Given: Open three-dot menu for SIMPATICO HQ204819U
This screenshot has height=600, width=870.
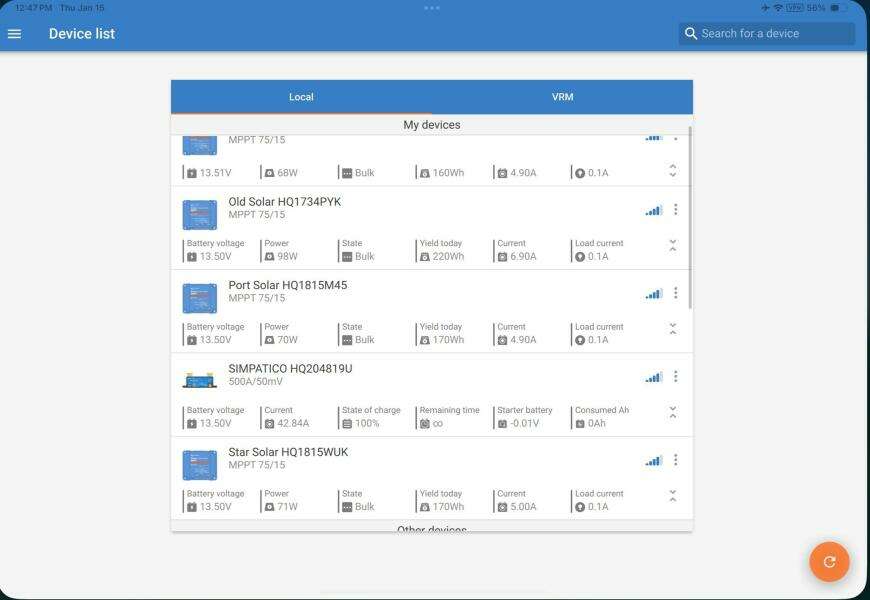Looking at the screenshot, I should [676, 377].
